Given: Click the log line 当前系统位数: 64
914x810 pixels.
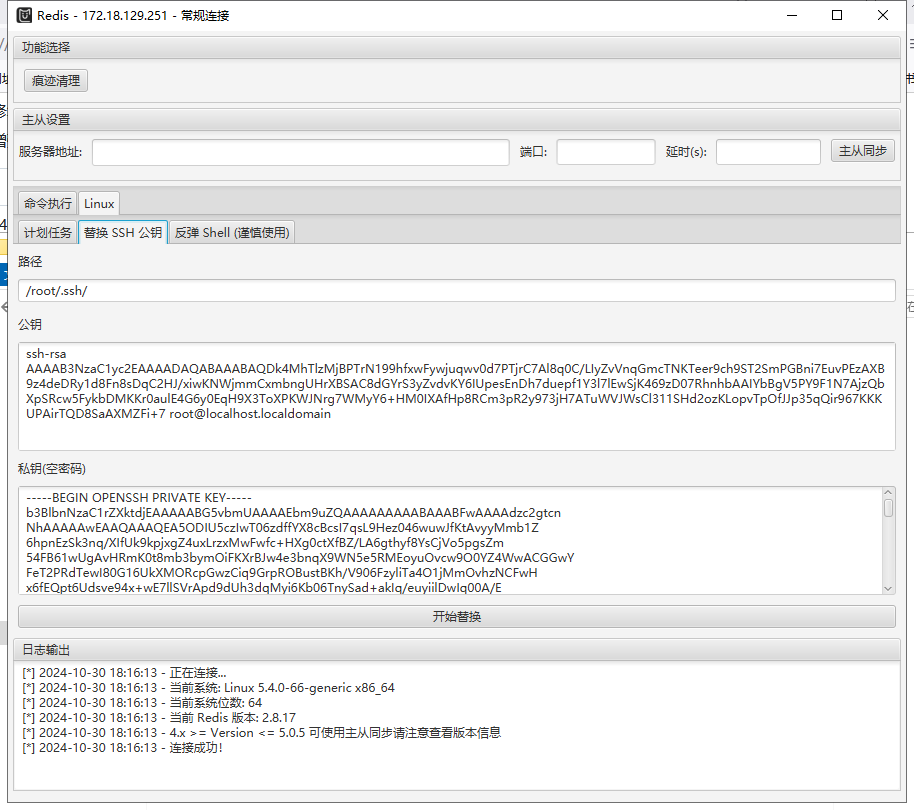Looking at the screenshot, I should coord(142,703).
